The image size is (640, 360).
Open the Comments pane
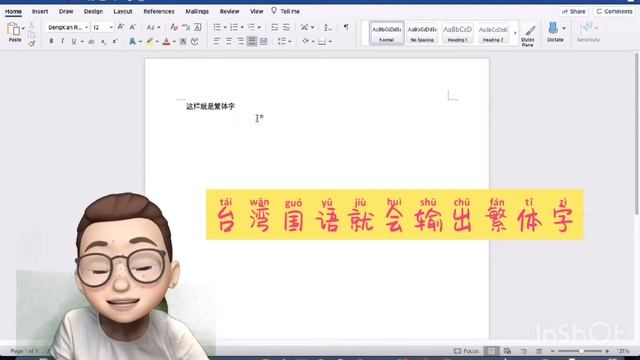614,11
